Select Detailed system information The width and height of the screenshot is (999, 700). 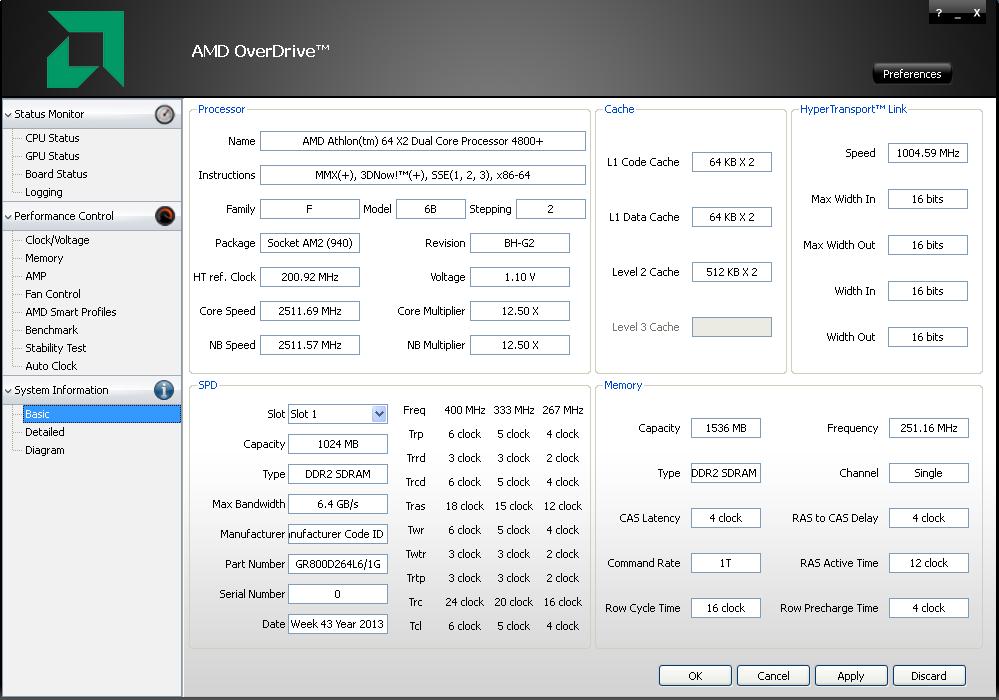(45, 432)
